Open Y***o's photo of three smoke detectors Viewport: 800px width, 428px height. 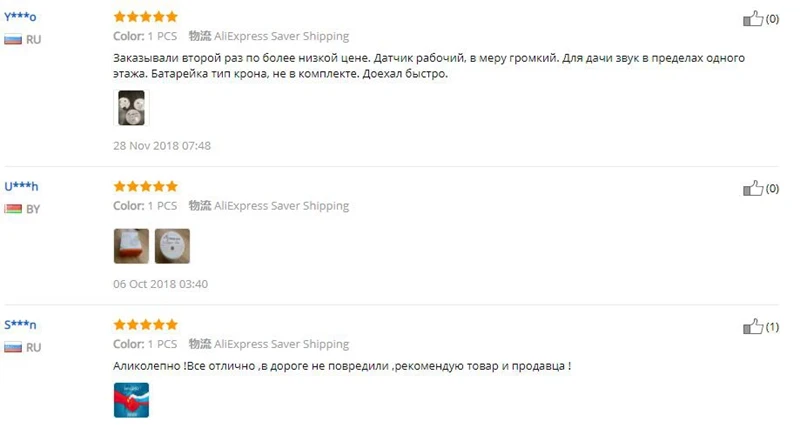coord(131,108)
